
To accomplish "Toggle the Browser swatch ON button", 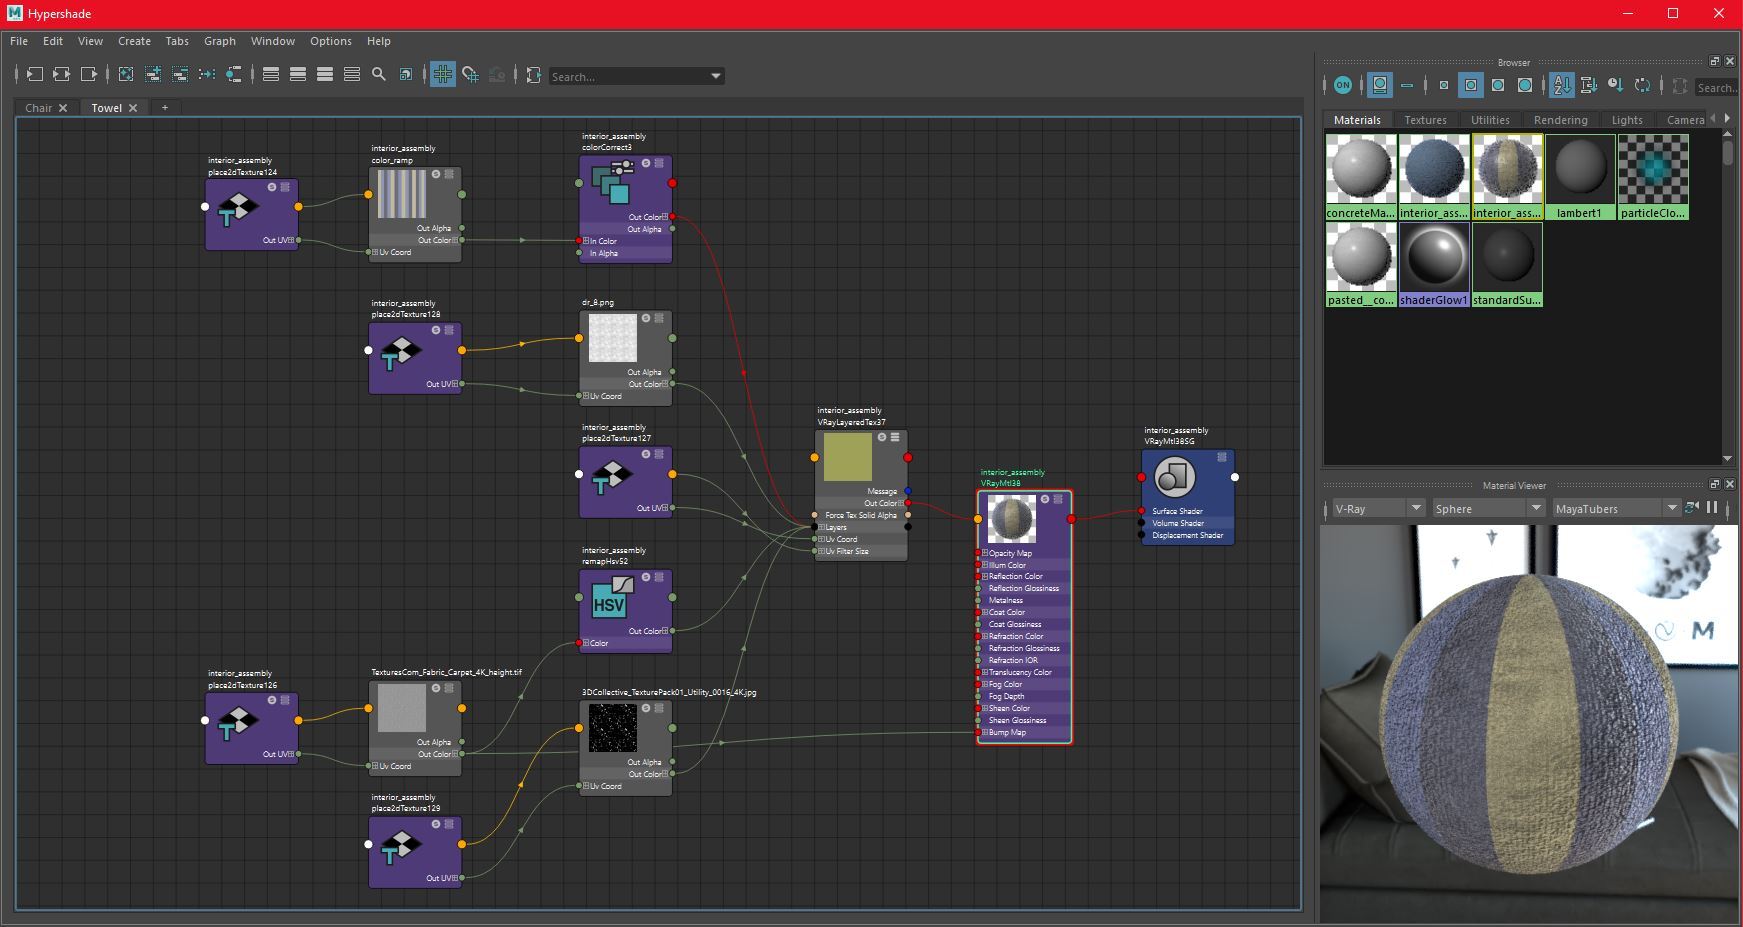I will pos(1343,85).
